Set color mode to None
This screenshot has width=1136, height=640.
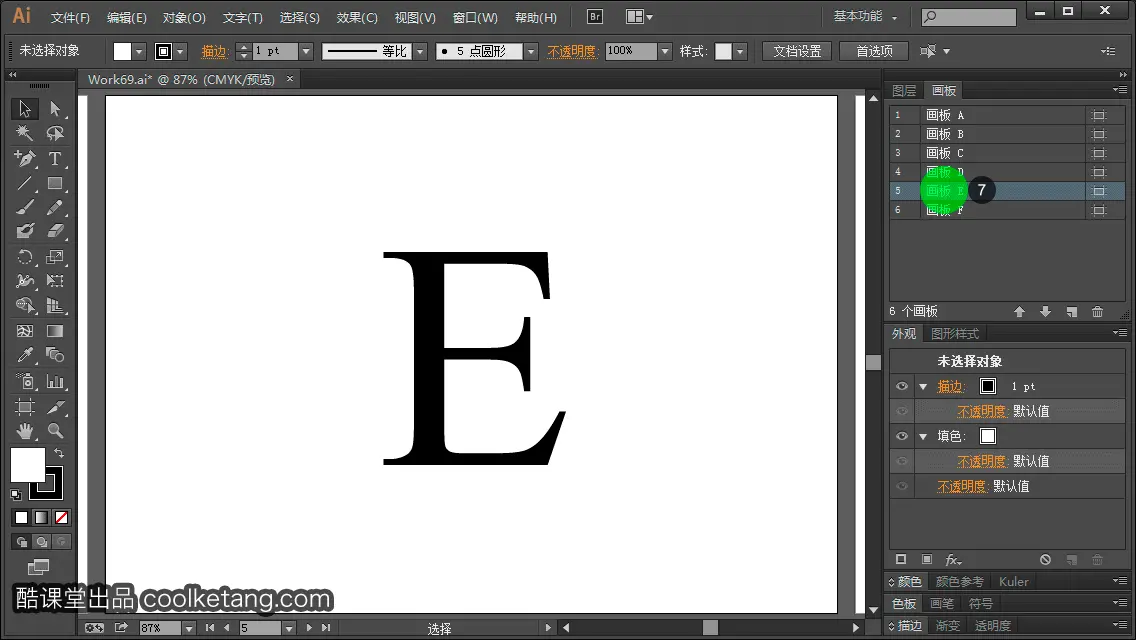(x=62, y=518)
